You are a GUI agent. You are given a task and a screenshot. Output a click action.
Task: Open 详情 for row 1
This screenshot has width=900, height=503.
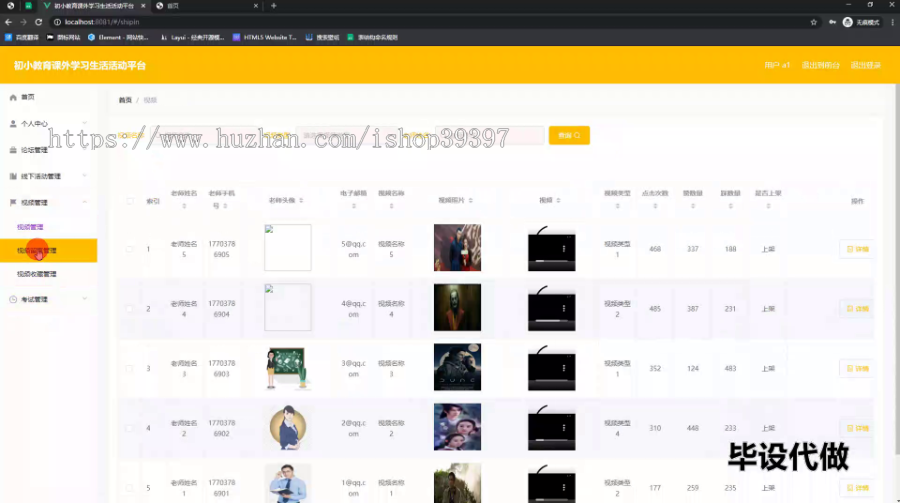tap(857, 249)
